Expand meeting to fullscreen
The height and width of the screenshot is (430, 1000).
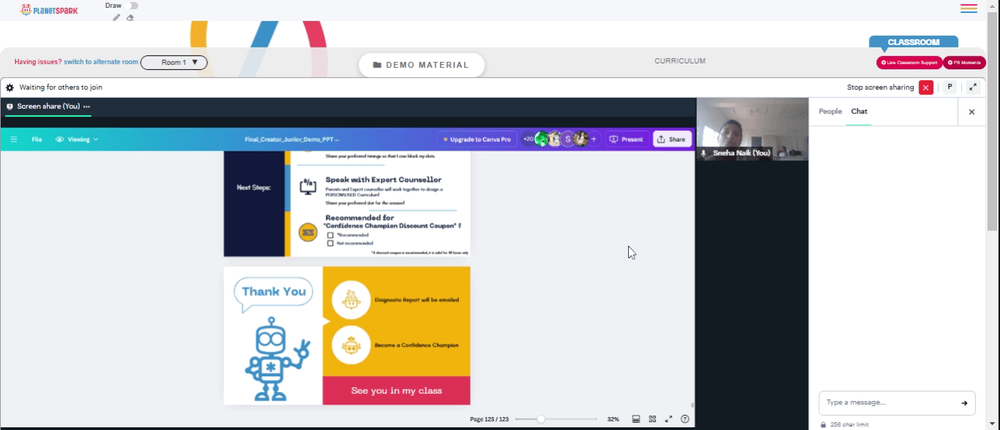pyautogui.click(x=973, y=87)
